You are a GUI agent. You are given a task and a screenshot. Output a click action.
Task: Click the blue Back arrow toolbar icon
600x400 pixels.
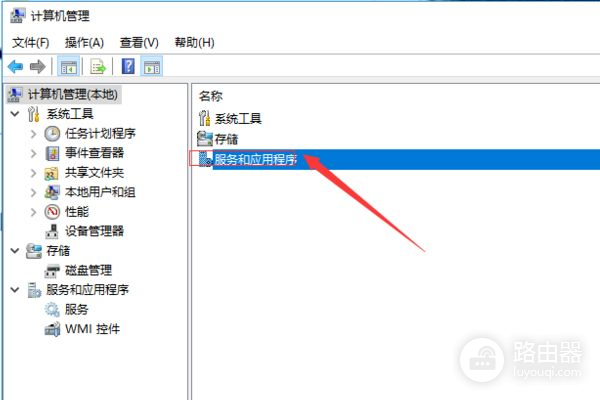coord(16,67)
